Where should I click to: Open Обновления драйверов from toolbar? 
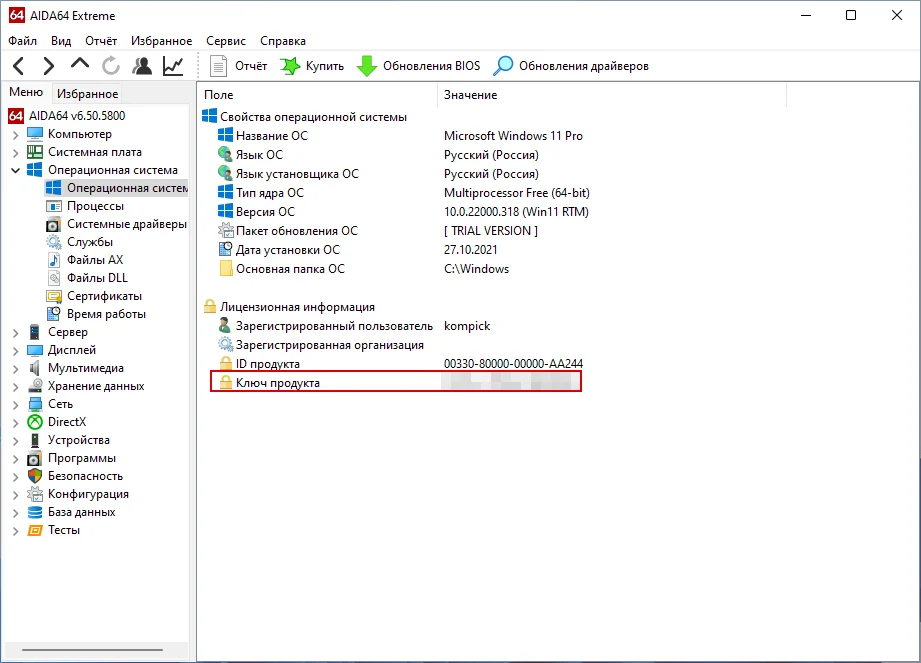(x=572, y=66)
